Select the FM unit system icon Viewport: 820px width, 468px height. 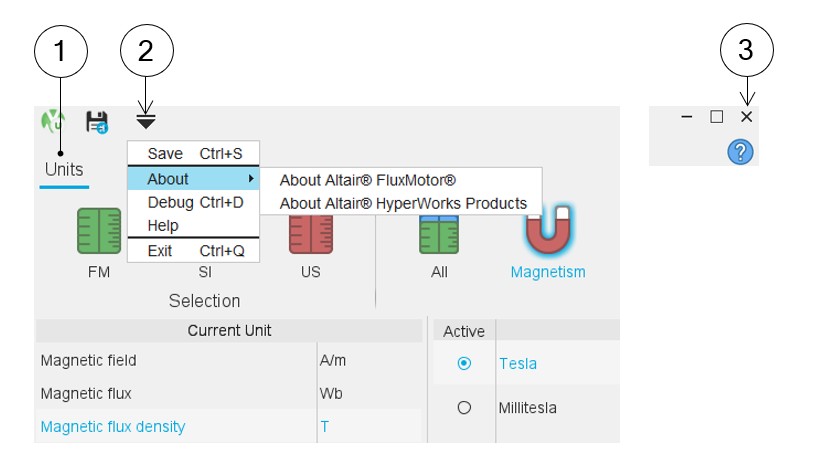click(99, 232)
